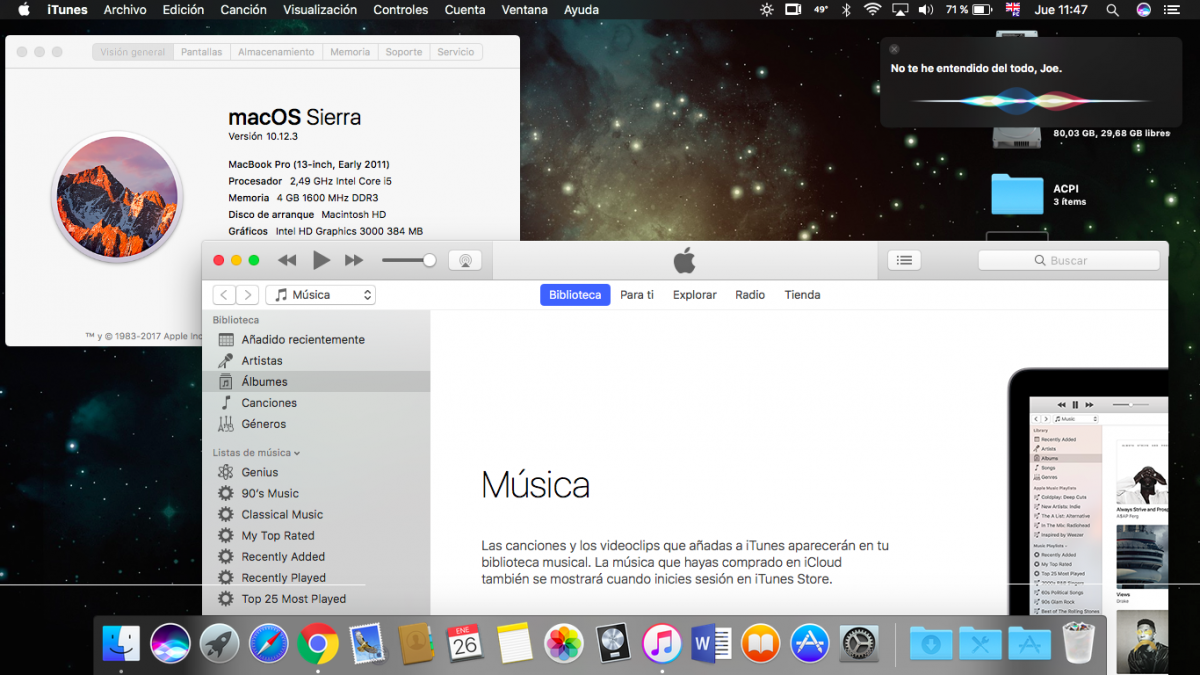The width and height of the screenshot is (1200, 675).
Task: Click the AirPlay button in iTunes
Action: [x=464, y=260]
